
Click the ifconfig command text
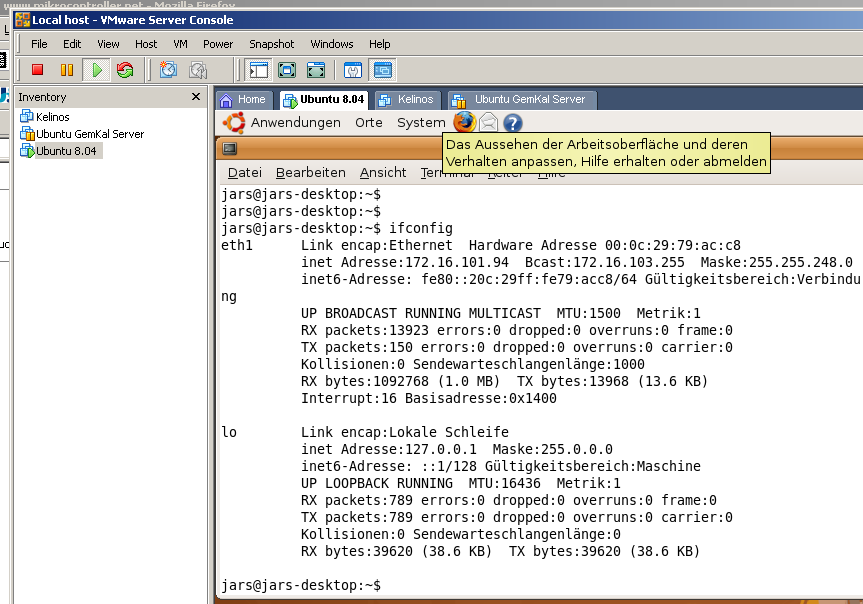pos(420,228)
